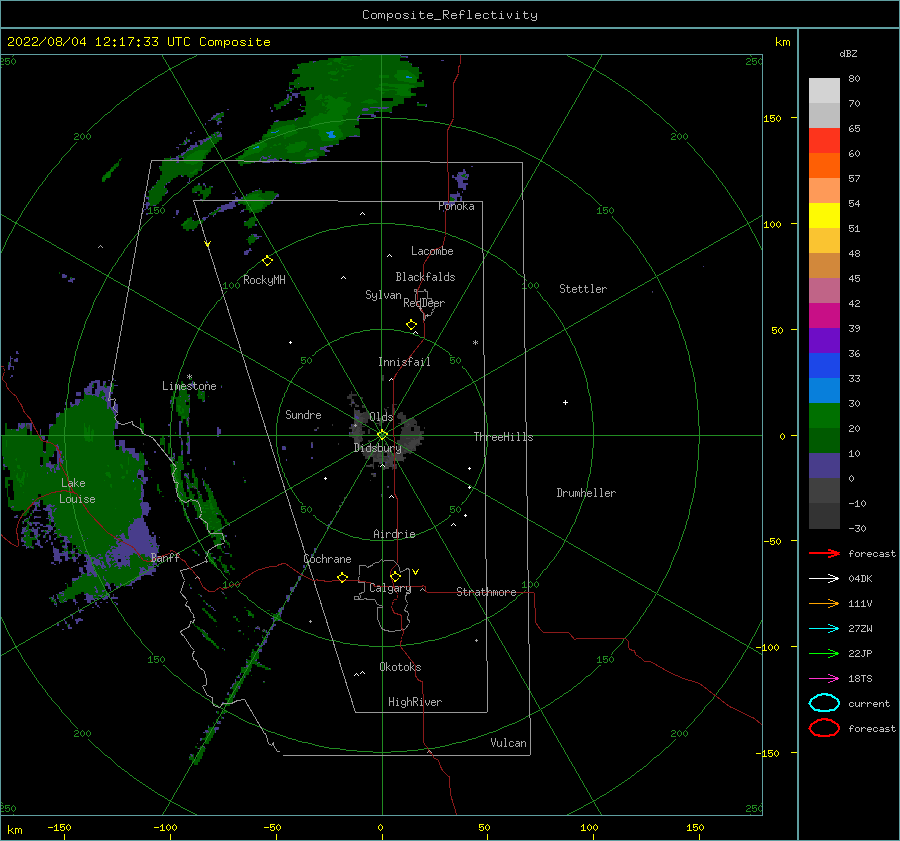Click the Composite_Reflectivity title text
The height and width of the screenshot is (841, 900).
(x=450, y=15)
